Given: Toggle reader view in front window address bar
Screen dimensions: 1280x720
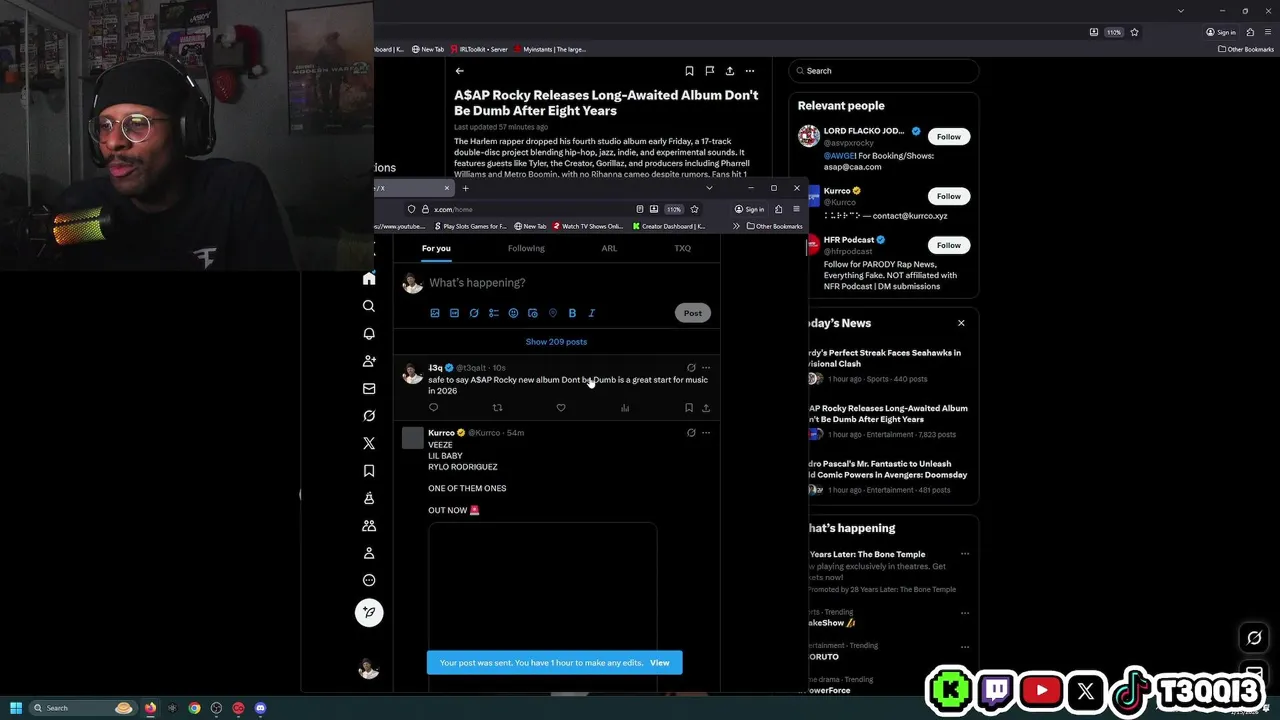Looking at the screenshot, I should (639, 209).
